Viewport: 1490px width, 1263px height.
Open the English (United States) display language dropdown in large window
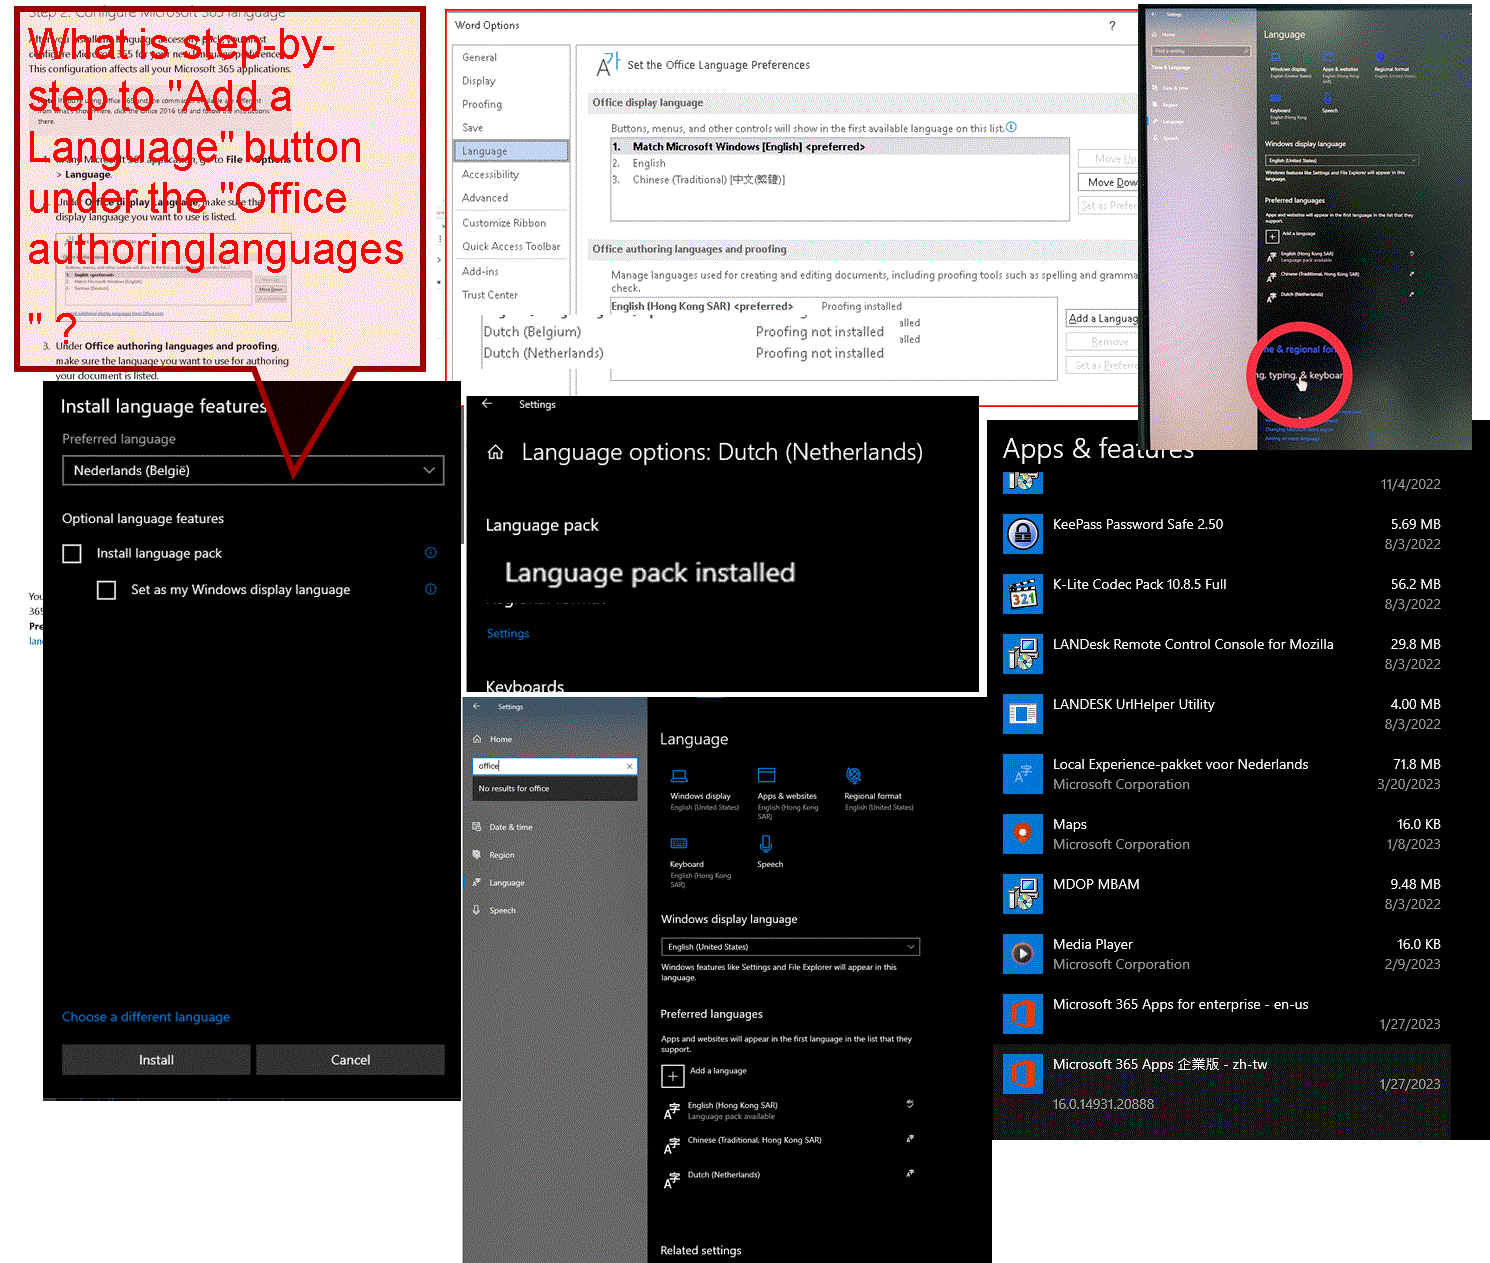pyautogui.click(x=790, y=946)
